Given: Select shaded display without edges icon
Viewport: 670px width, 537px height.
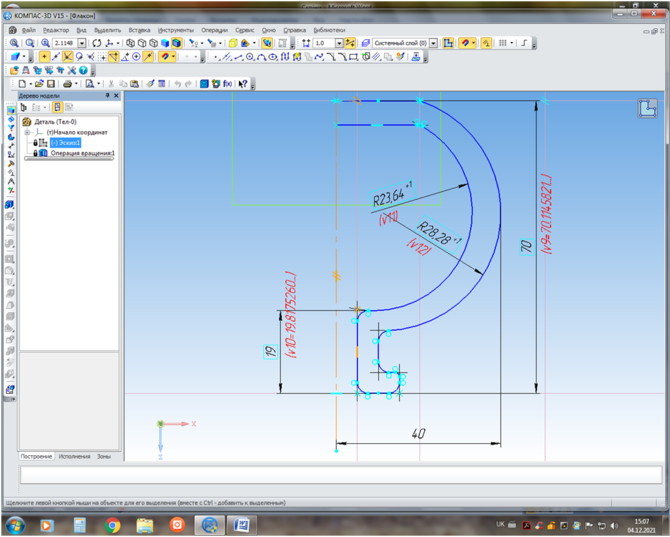Looking at the screenshot, I should point(165,43).
